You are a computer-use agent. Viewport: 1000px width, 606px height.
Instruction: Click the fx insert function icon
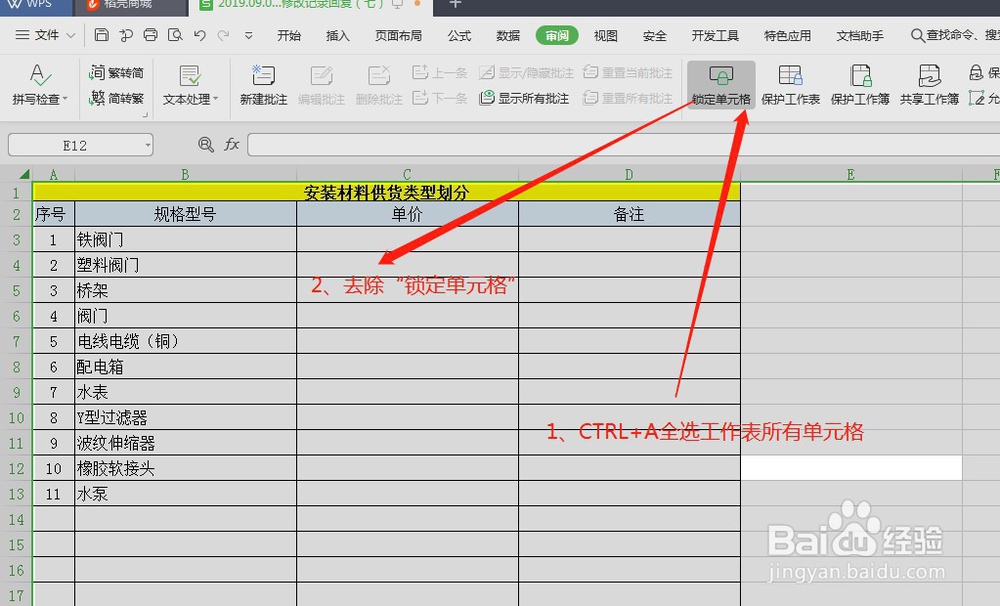tap(232, 145)
